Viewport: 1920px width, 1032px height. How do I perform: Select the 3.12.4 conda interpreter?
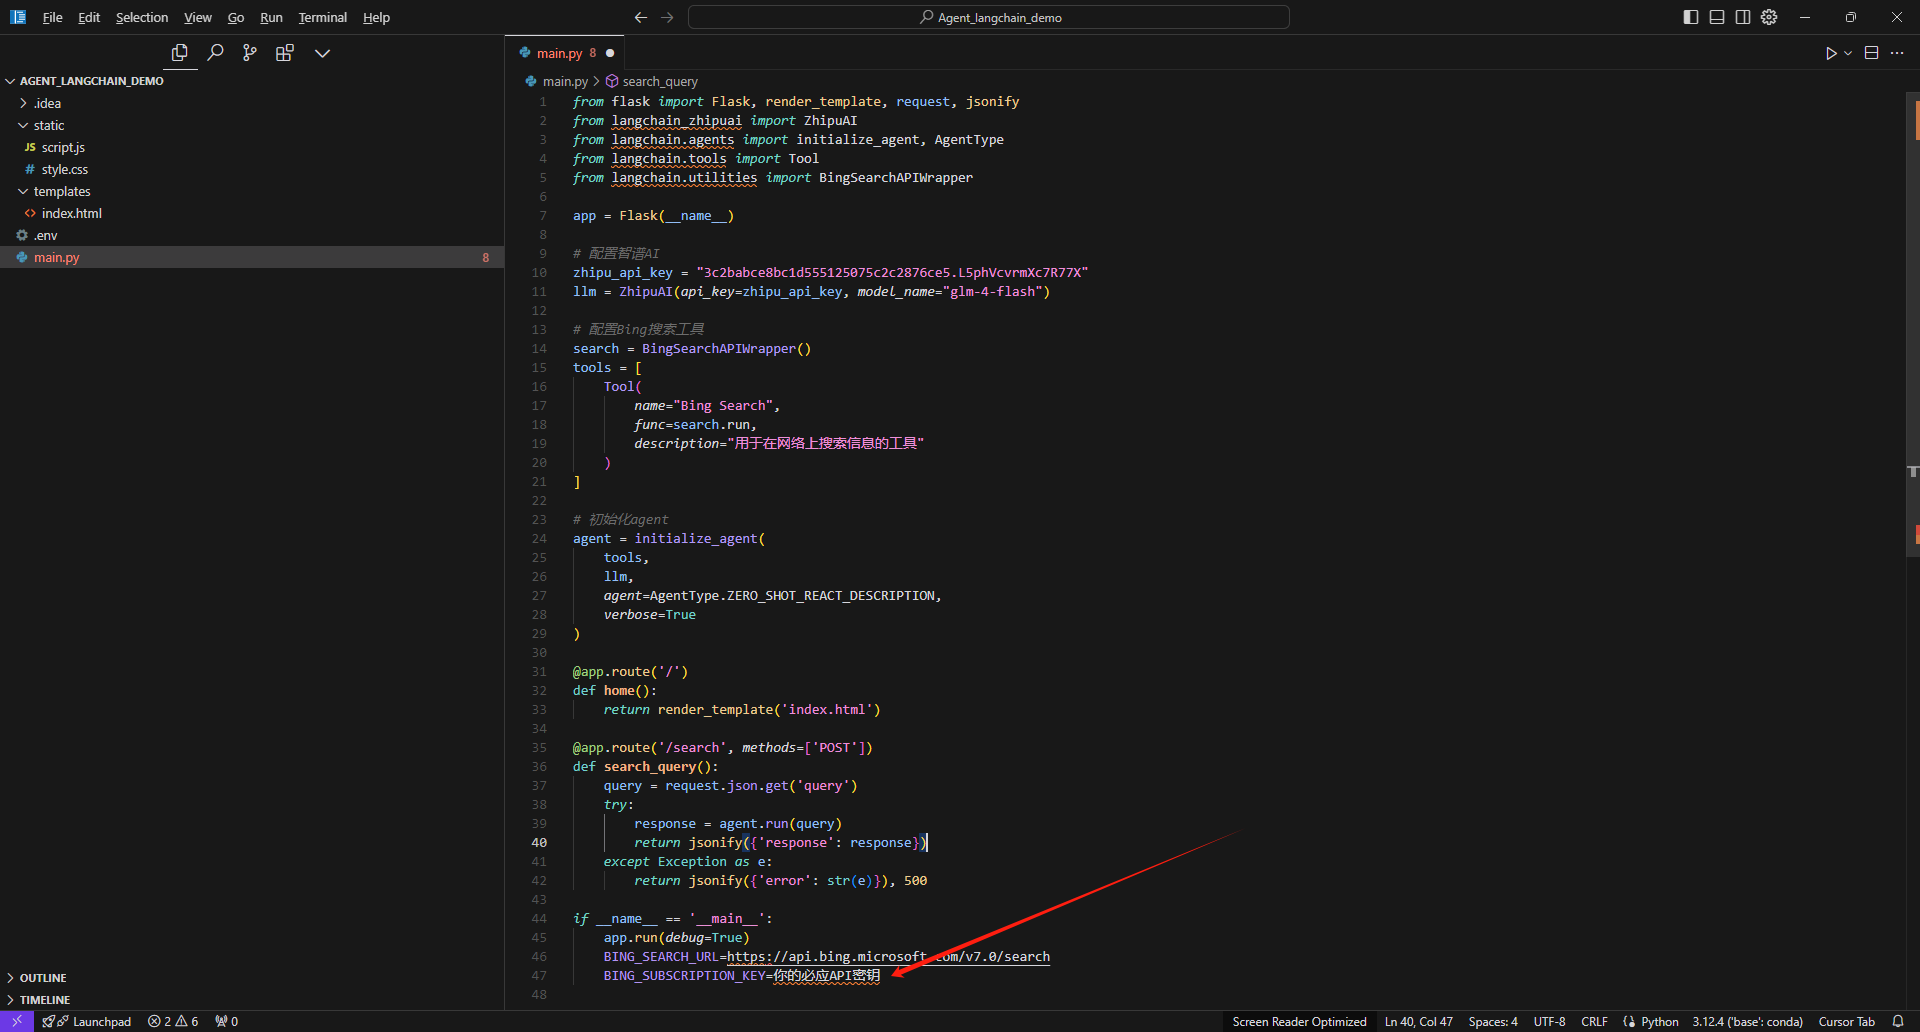coord(1747,1021)
